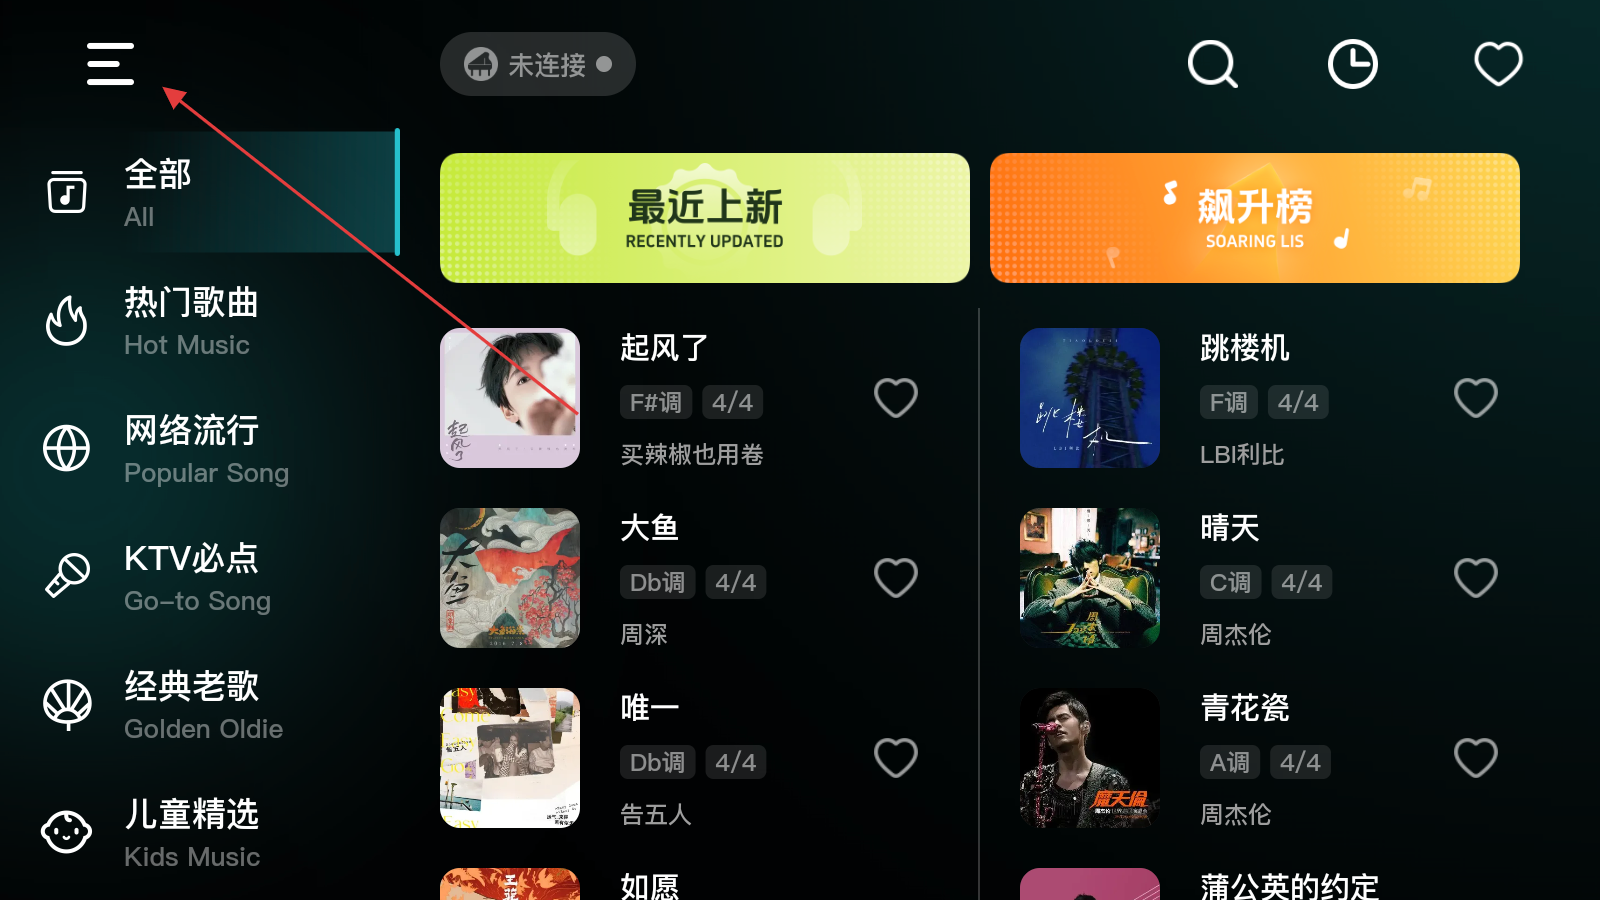Open the search magnifier icon
1600x900 pixels.
coord(1212,64)
